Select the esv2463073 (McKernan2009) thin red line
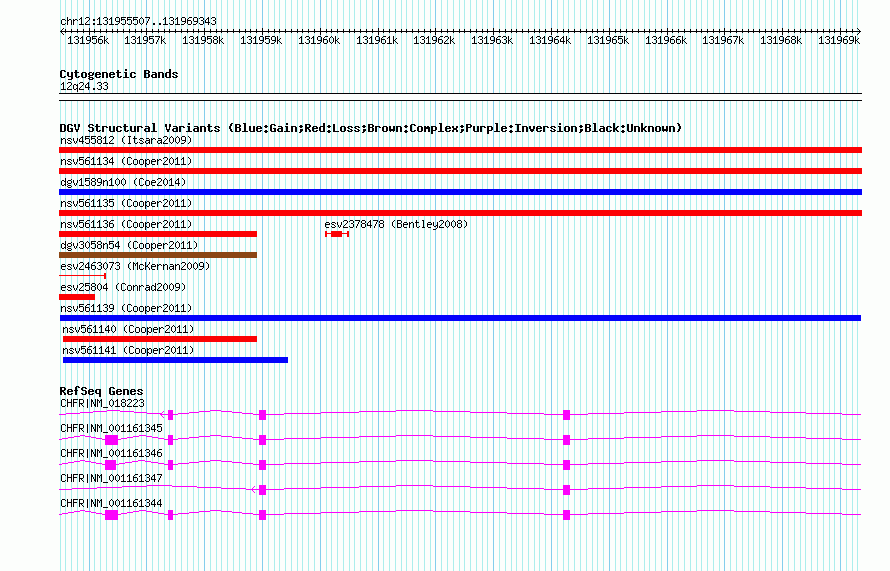The image size is (890, 571). coord(83,276)
